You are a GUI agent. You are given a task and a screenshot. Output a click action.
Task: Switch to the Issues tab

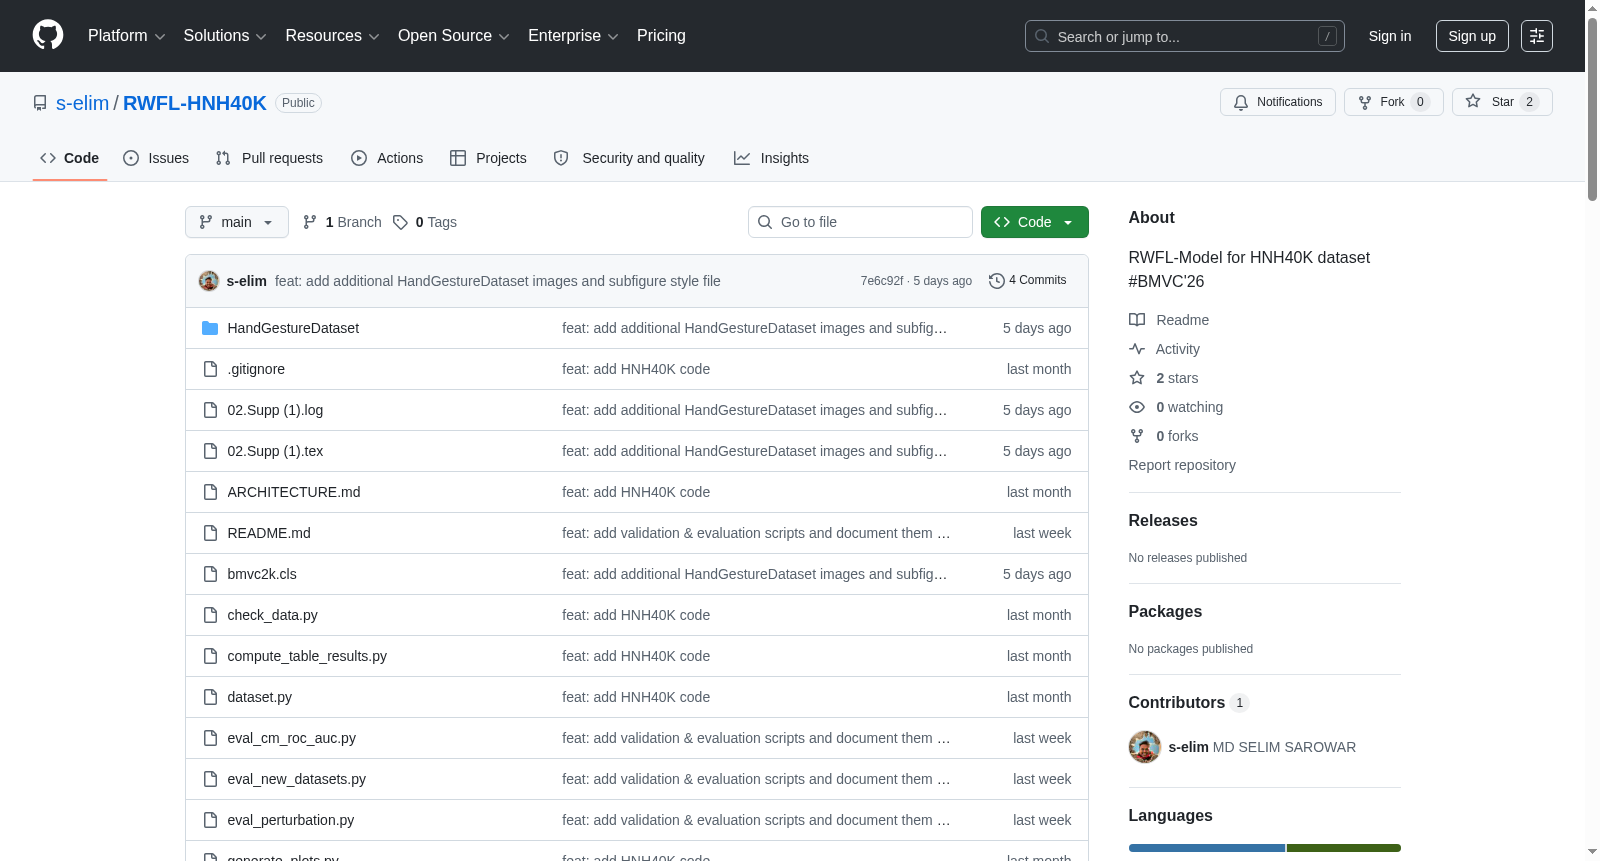click(156, 158)
